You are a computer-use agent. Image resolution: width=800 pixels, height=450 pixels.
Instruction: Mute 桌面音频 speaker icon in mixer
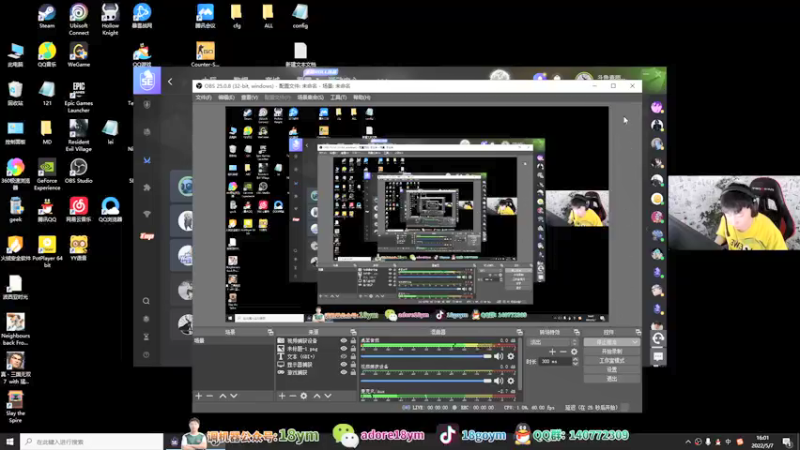(498, 356)
